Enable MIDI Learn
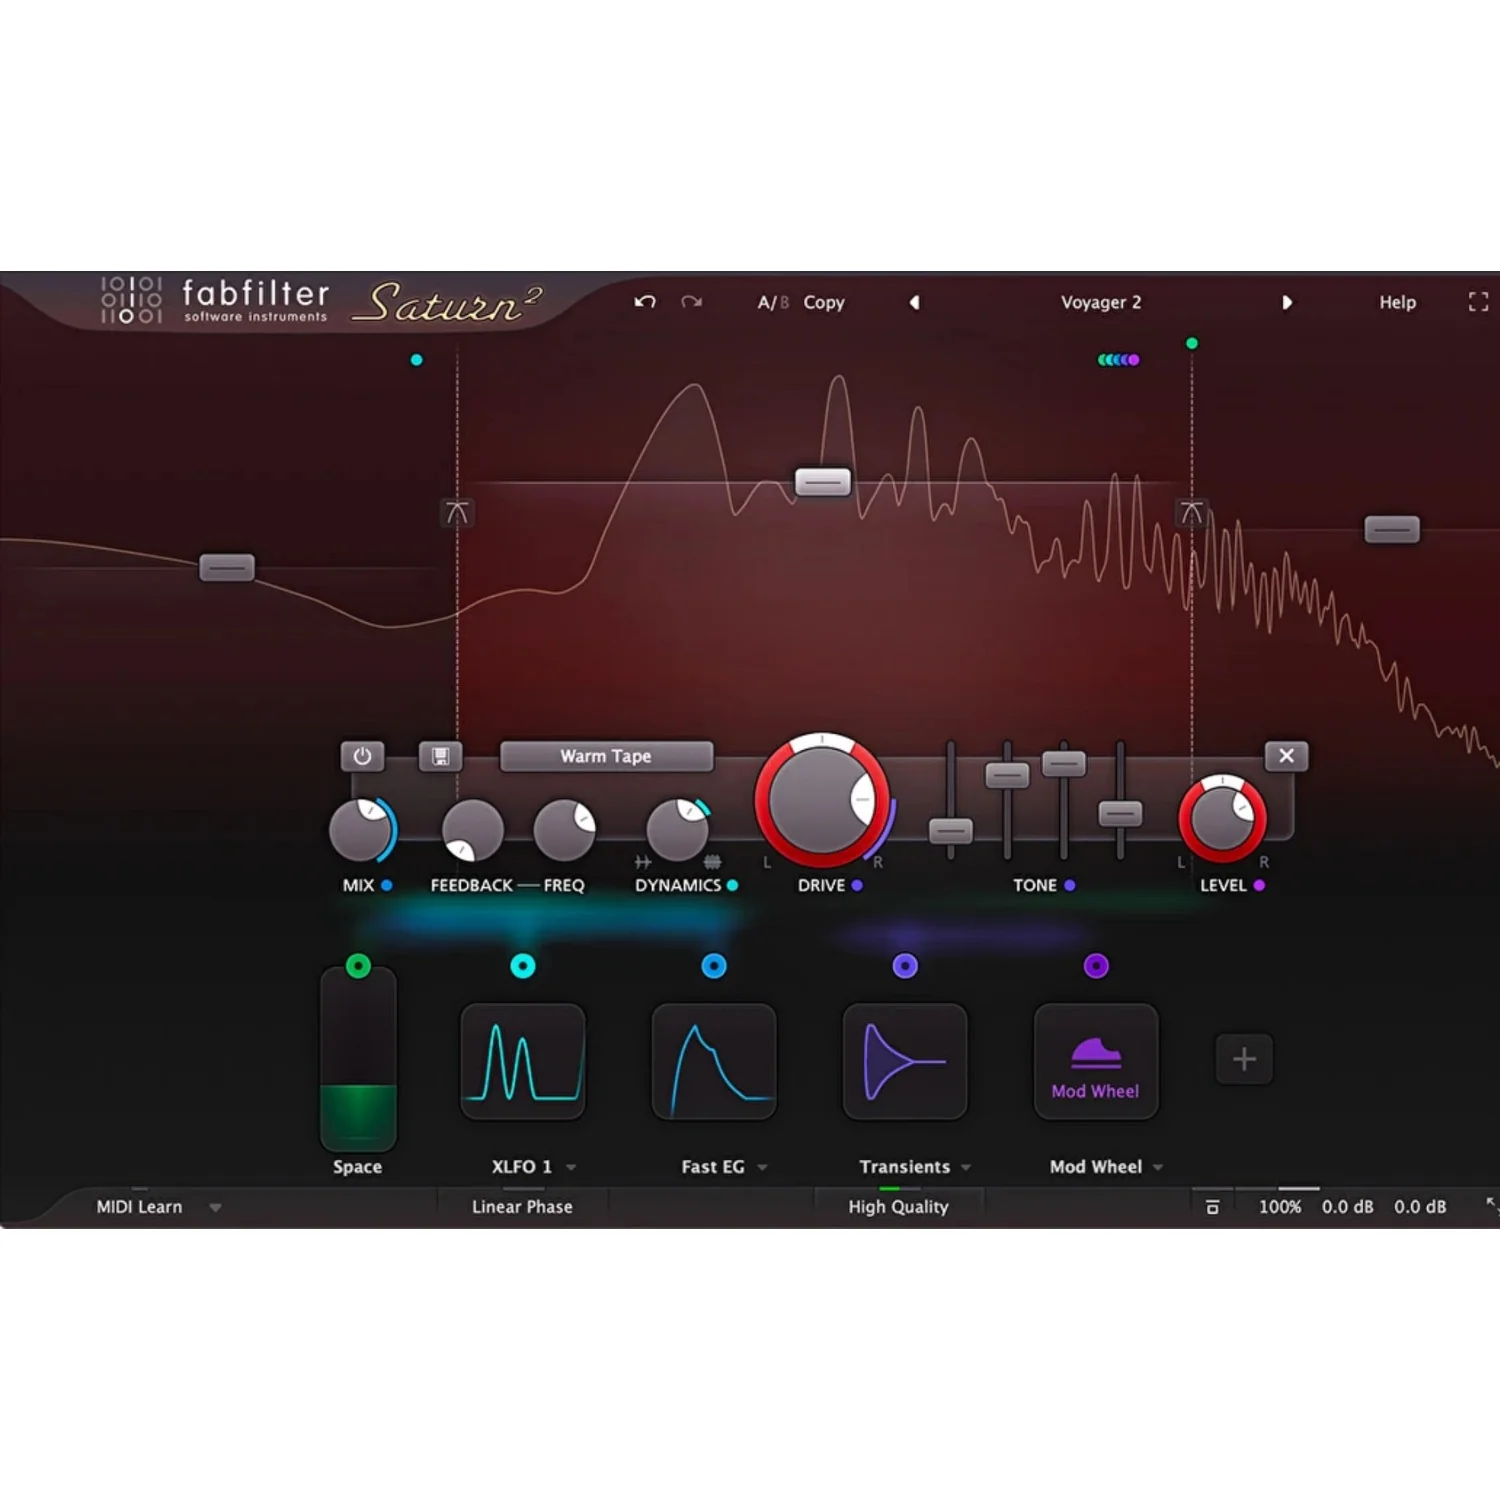The height and width of the screenshot is (1500, 1500). 139,1207
